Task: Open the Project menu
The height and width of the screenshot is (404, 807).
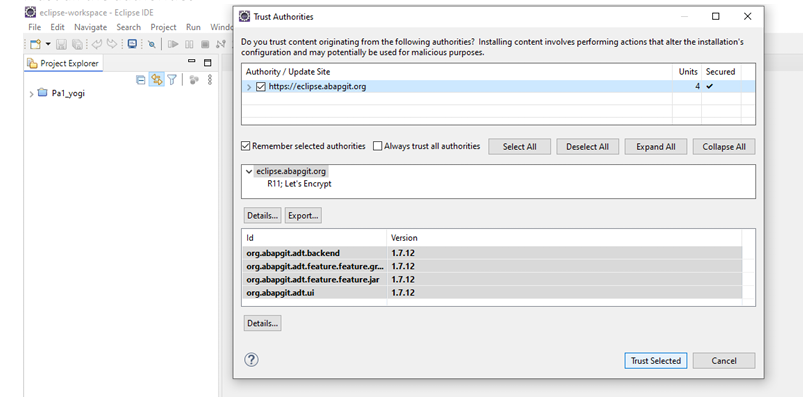Action: pos(163,27)
